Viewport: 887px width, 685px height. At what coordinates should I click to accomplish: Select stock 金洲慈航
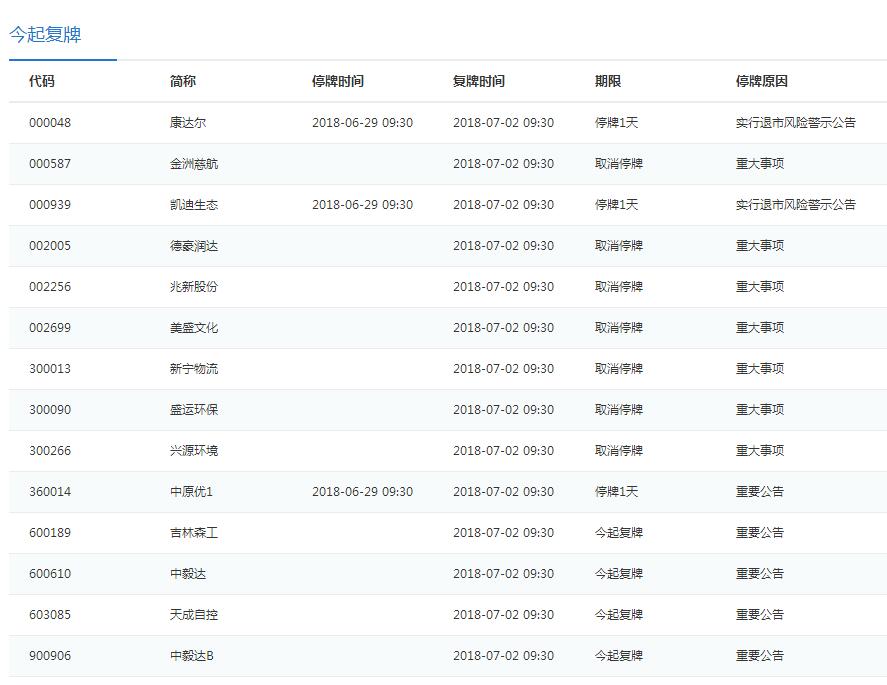pos(194,164)
